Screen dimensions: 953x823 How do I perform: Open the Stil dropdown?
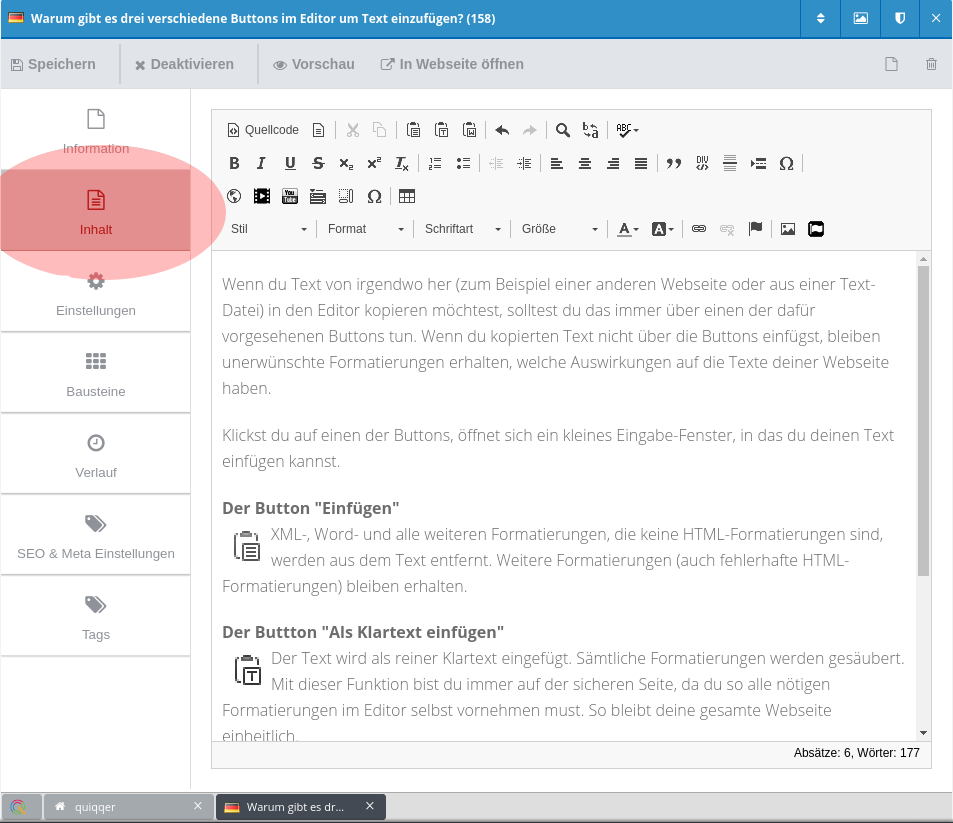coord(269,229)
